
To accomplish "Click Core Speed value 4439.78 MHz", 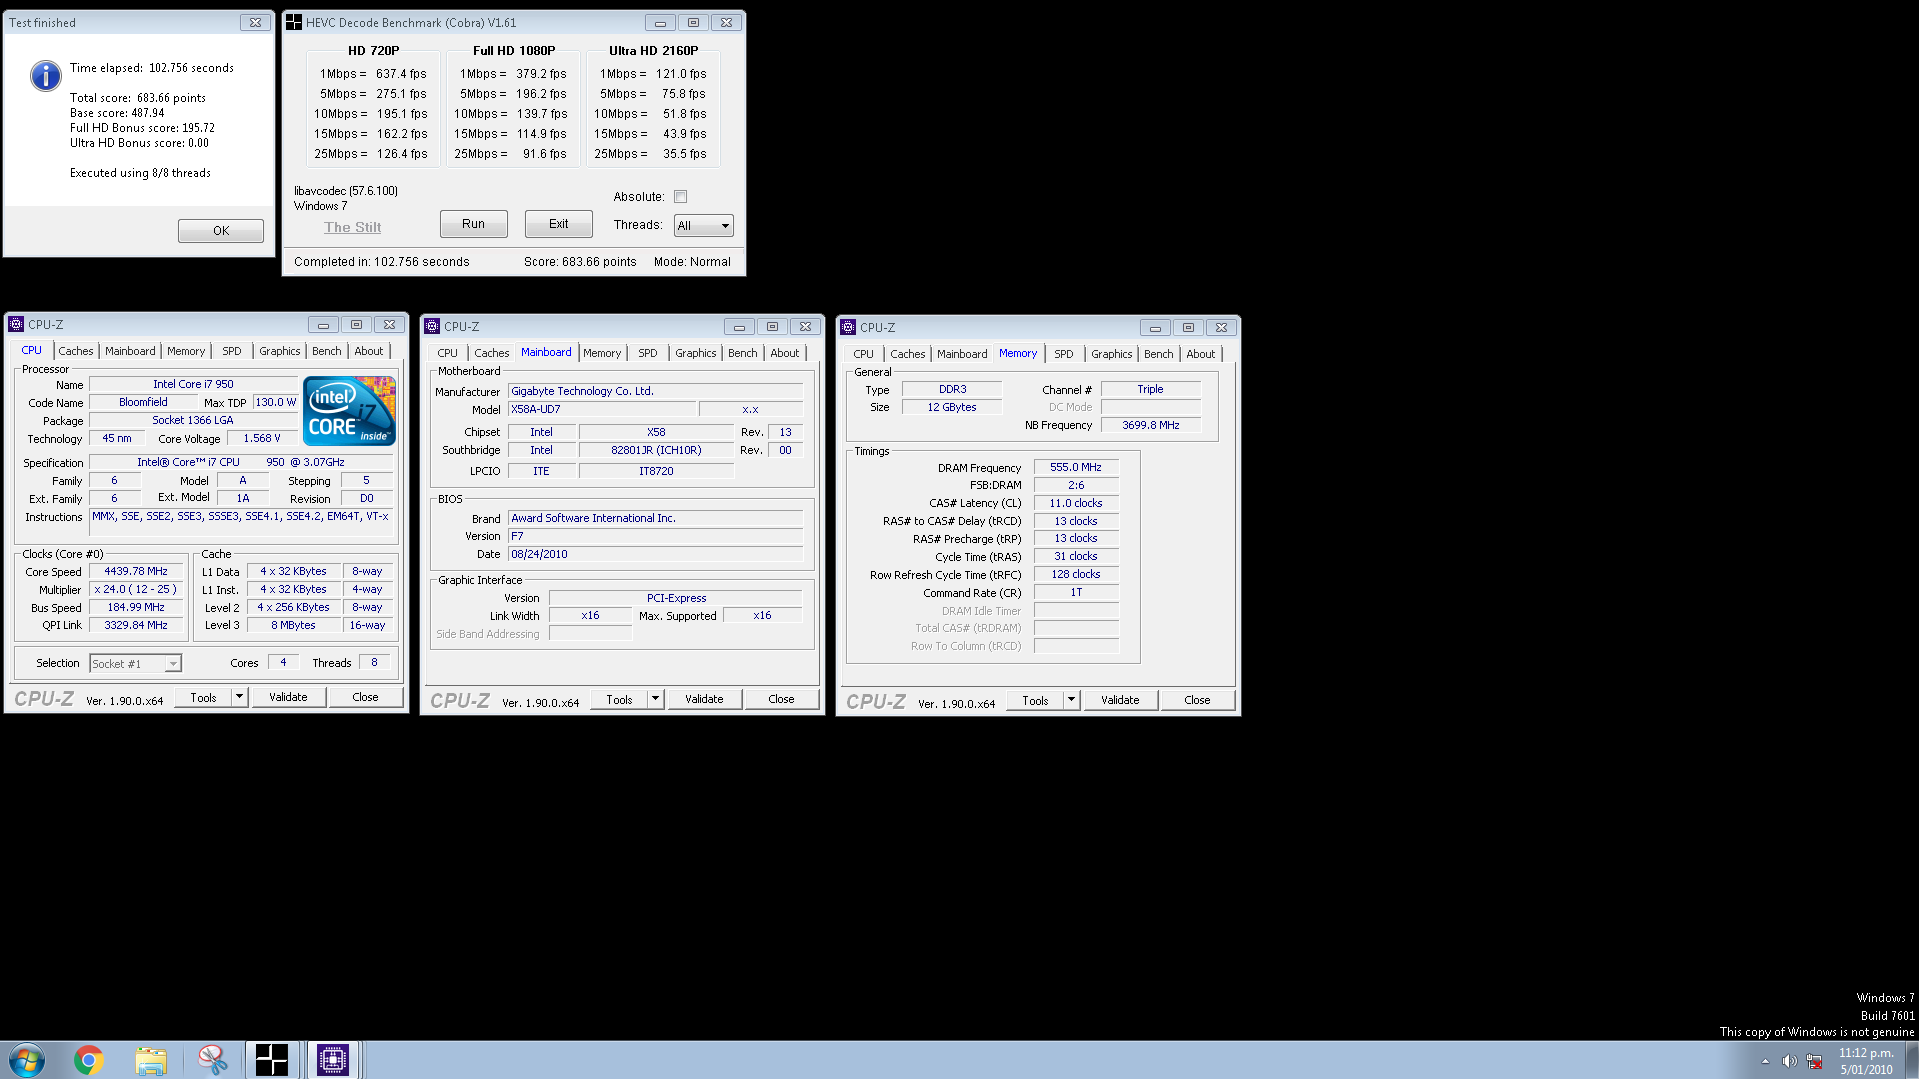I will coord(136,572).
